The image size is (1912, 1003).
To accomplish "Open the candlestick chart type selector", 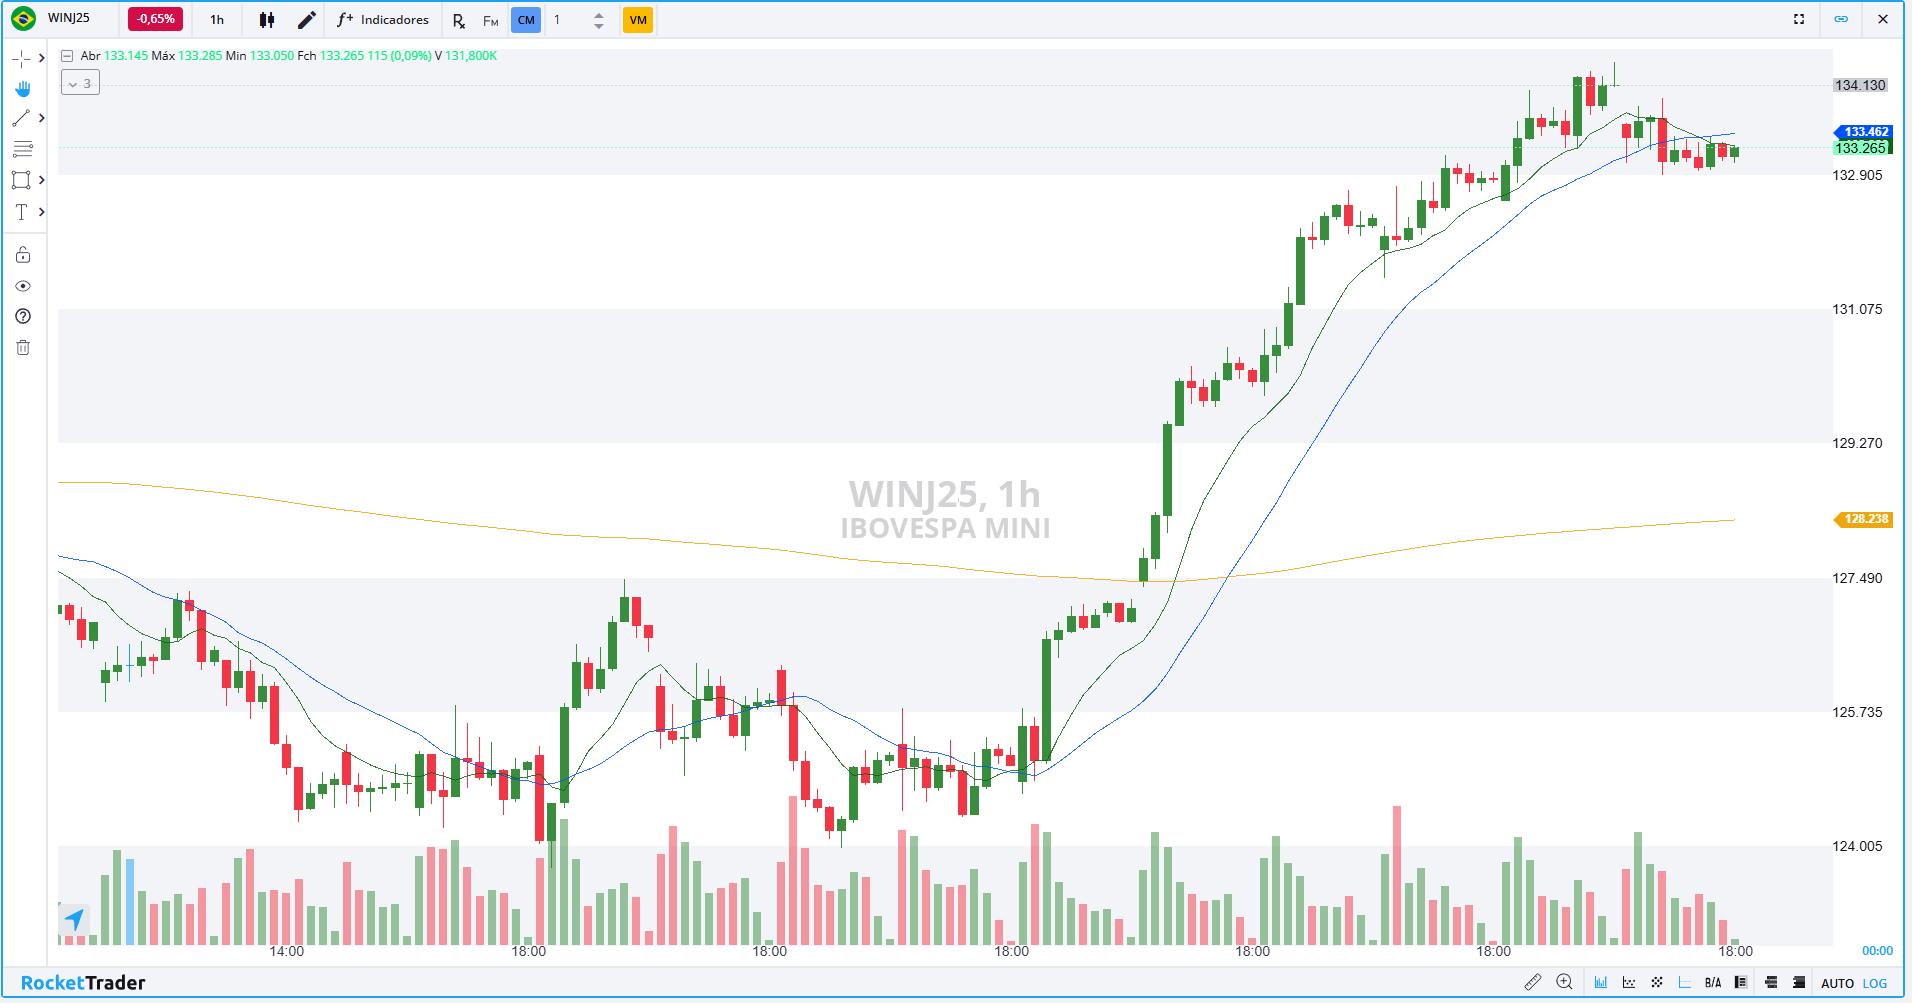I will pyautogui.click(x=267, y=20).
